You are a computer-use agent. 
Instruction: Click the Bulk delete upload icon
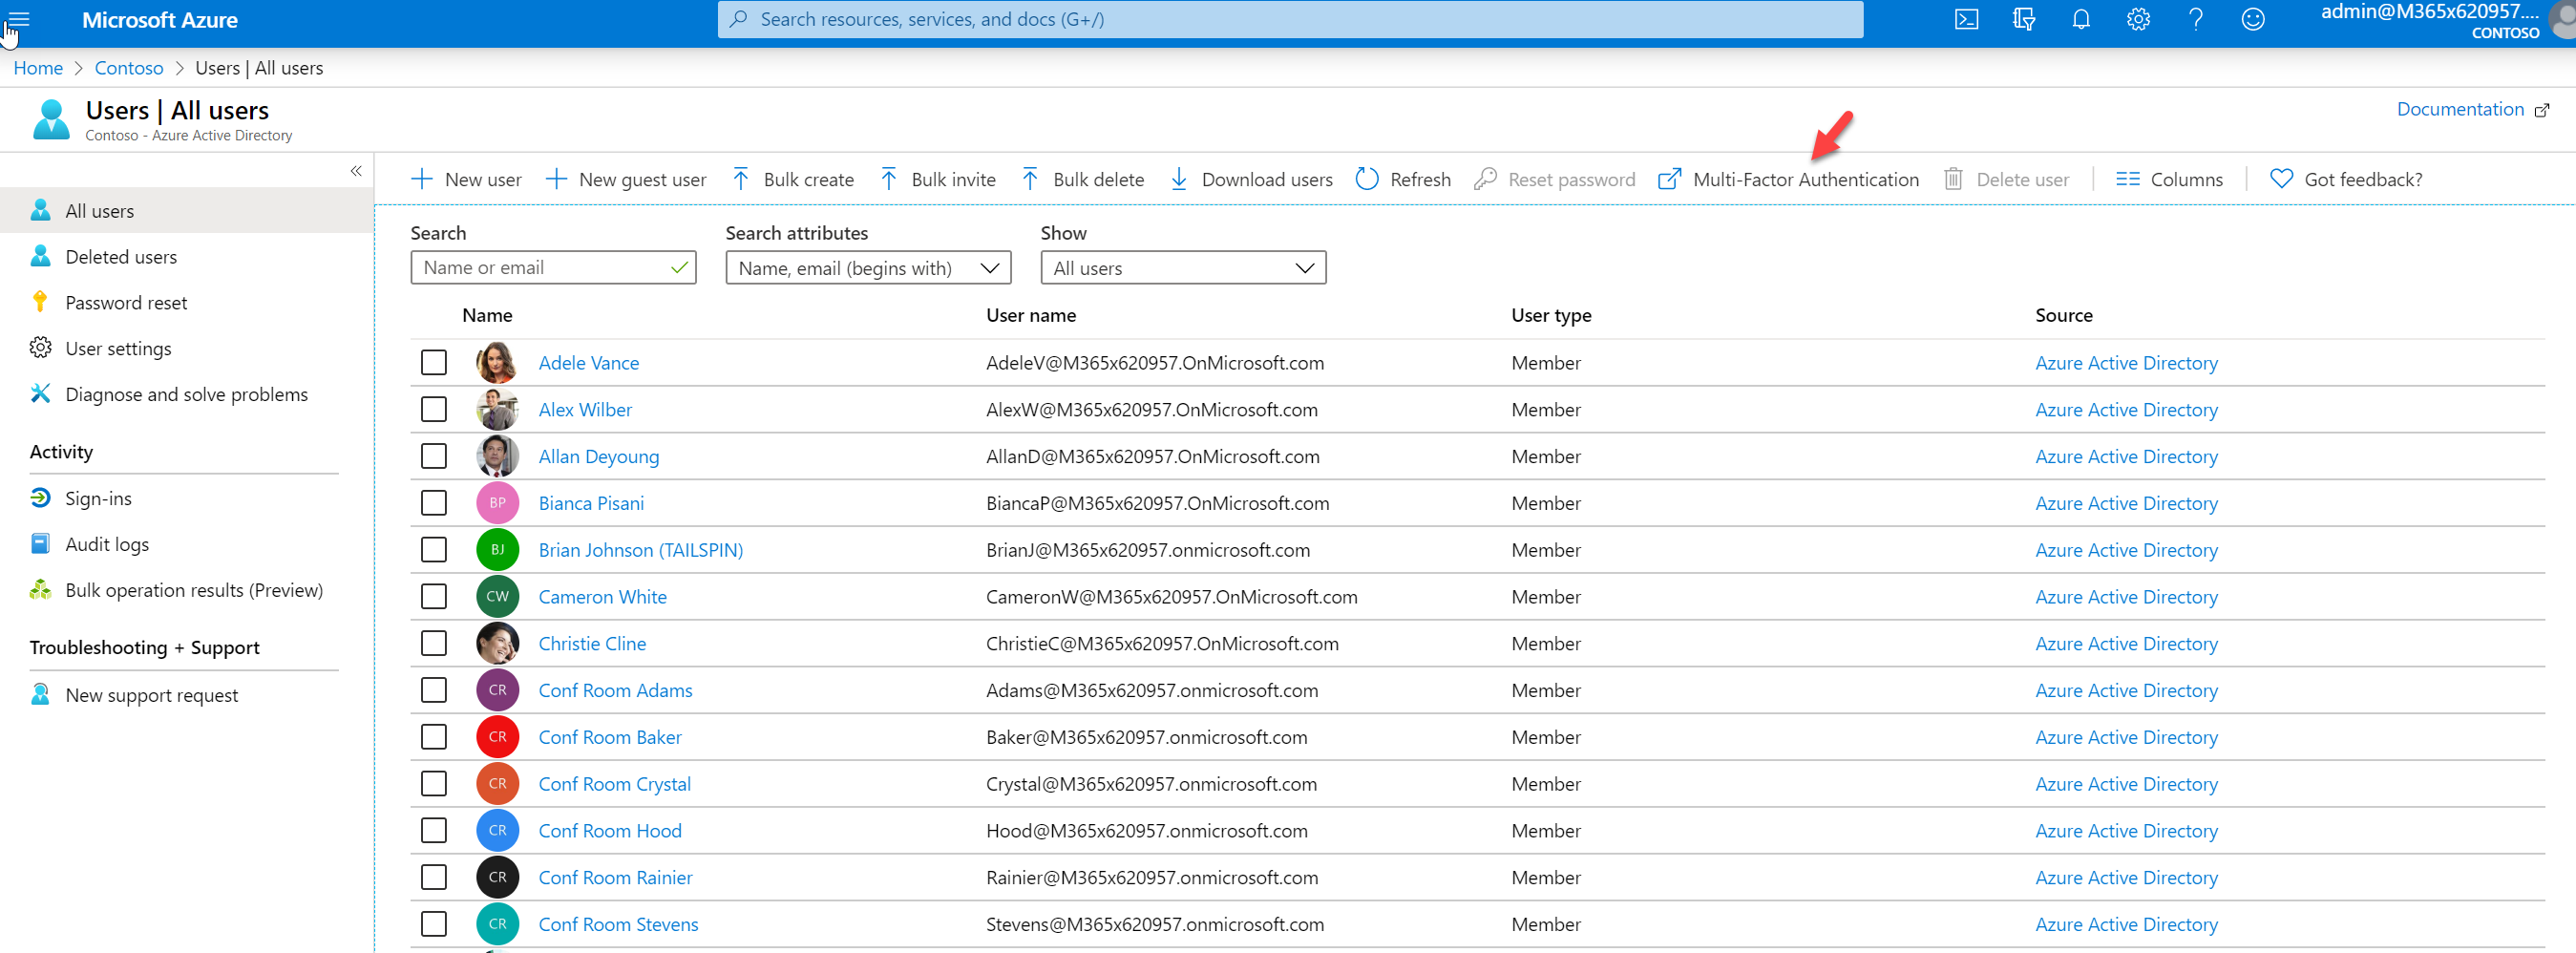coord(1030,179)
